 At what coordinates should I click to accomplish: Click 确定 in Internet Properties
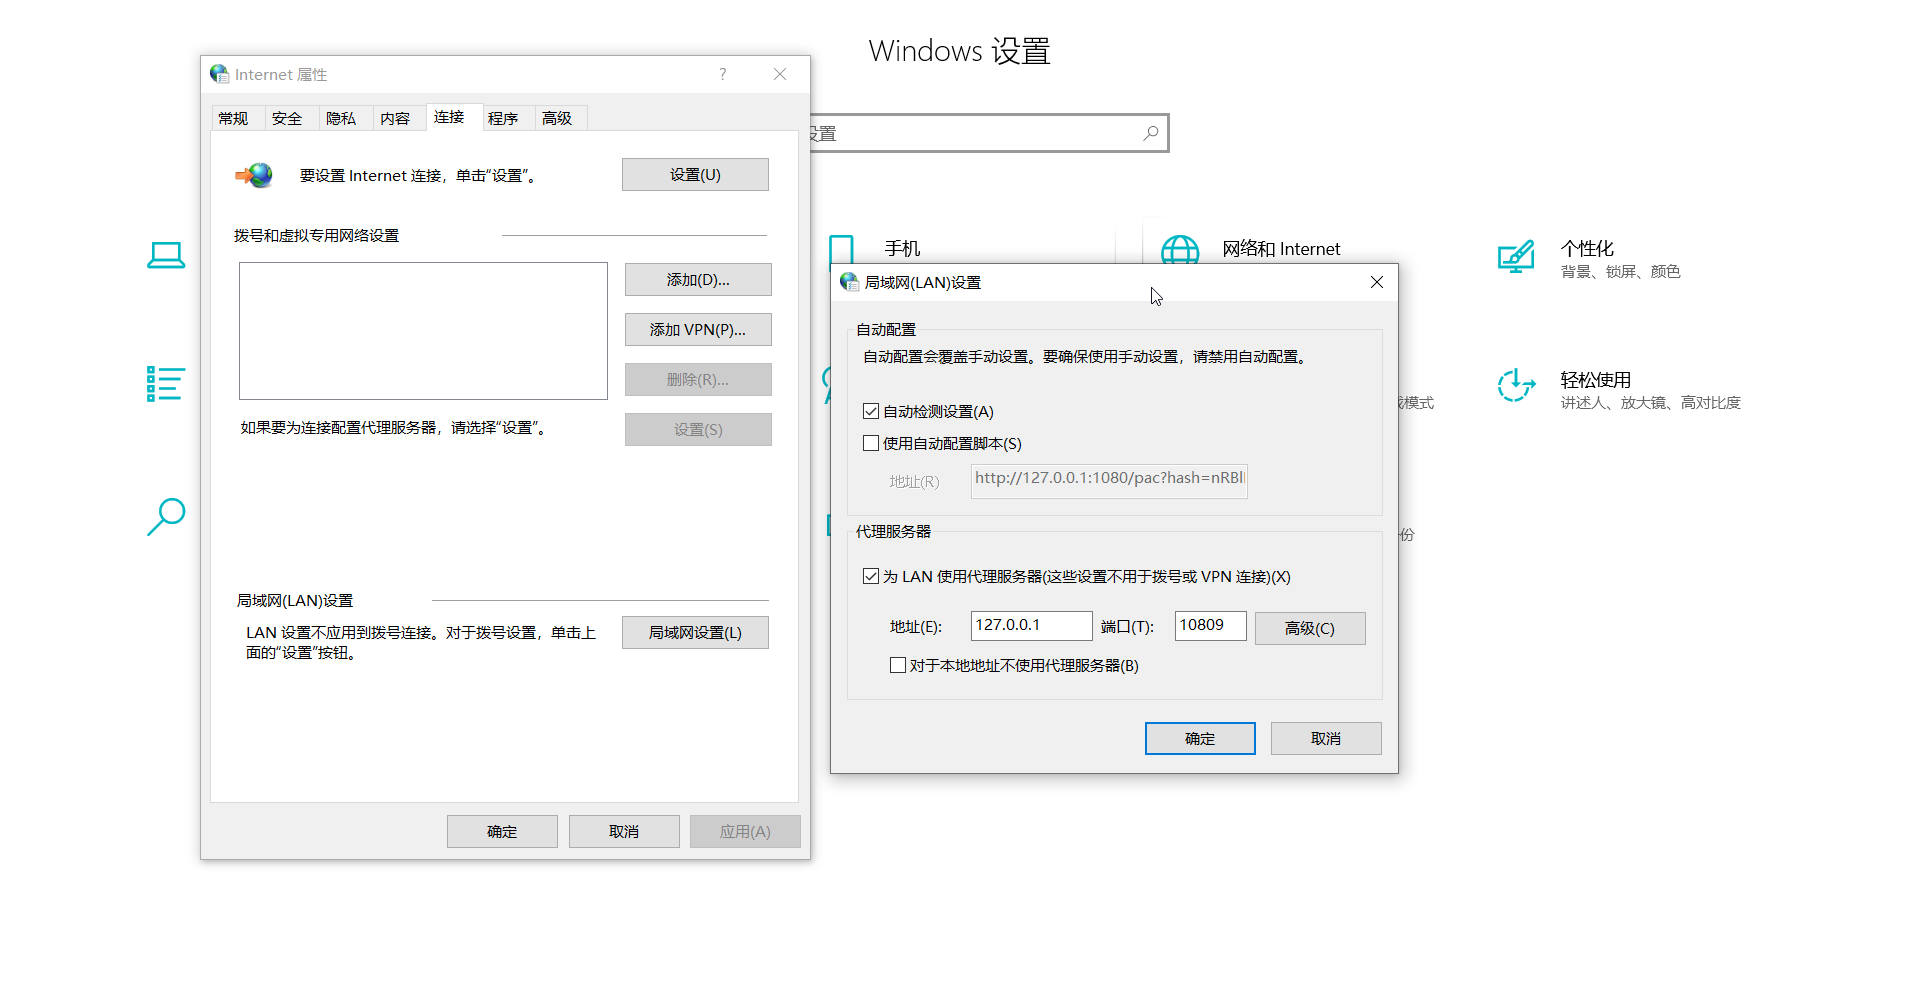[502, 831]
